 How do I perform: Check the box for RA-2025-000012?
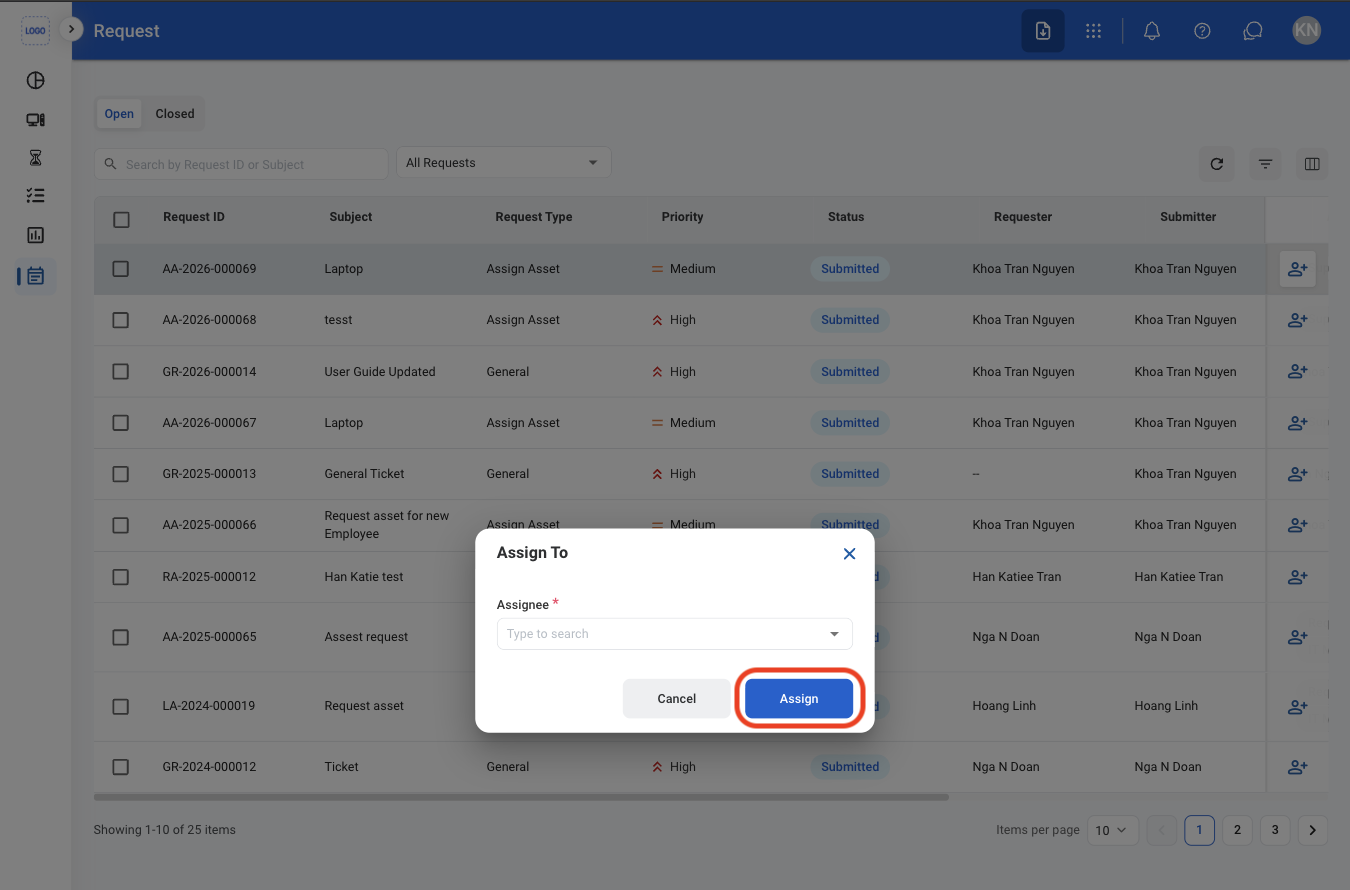[x=121, y=577]
